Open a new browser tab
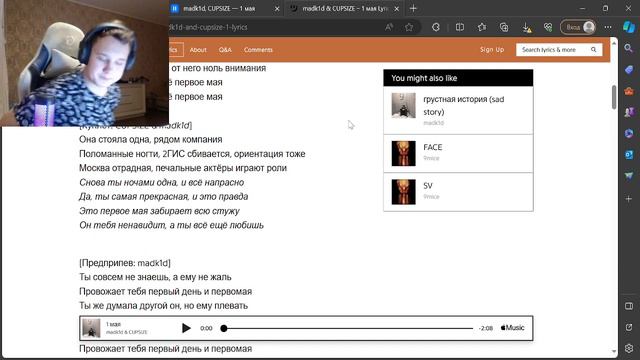Viewport: 640px width, 360px height. click(413, 8)
